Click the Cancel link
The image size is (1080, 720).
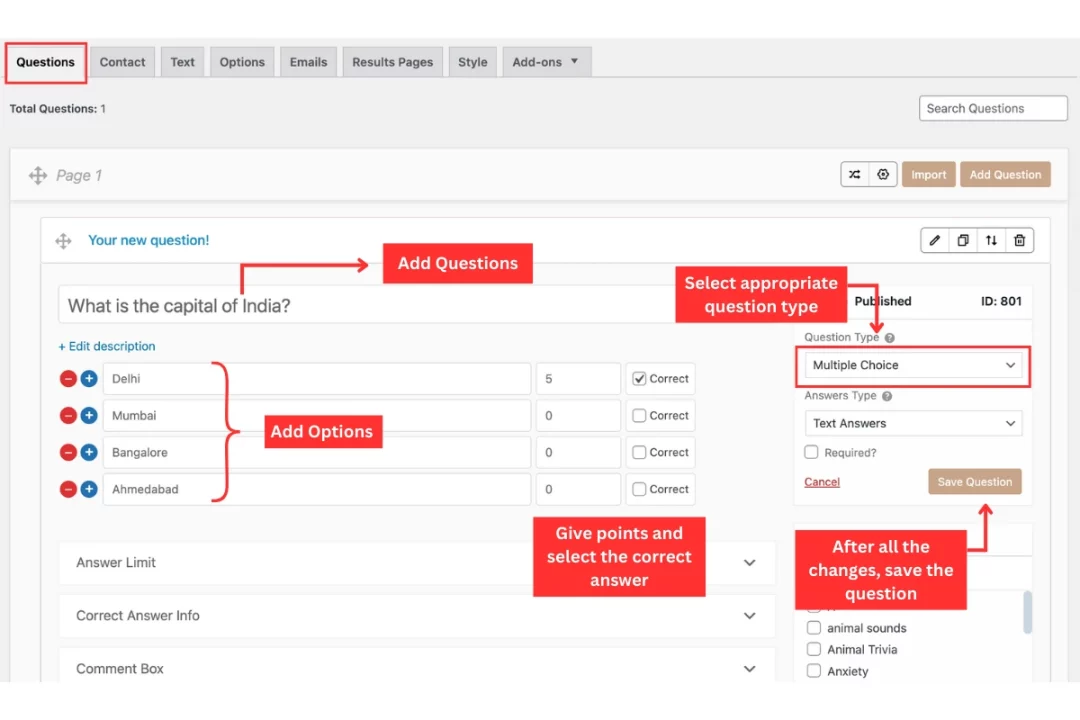(822, 482)
